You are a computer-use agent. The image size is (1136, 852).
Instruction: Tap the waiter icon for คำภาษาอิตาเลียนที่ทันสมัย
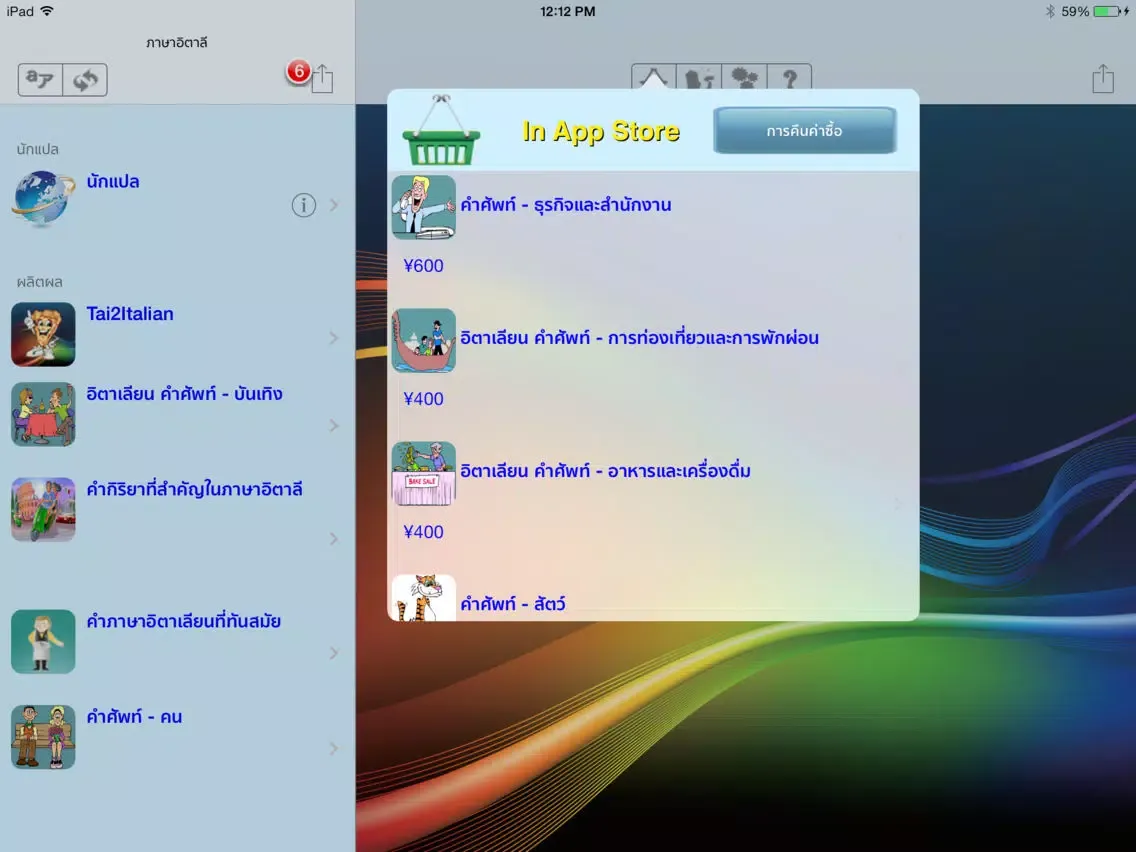point(43,642)
